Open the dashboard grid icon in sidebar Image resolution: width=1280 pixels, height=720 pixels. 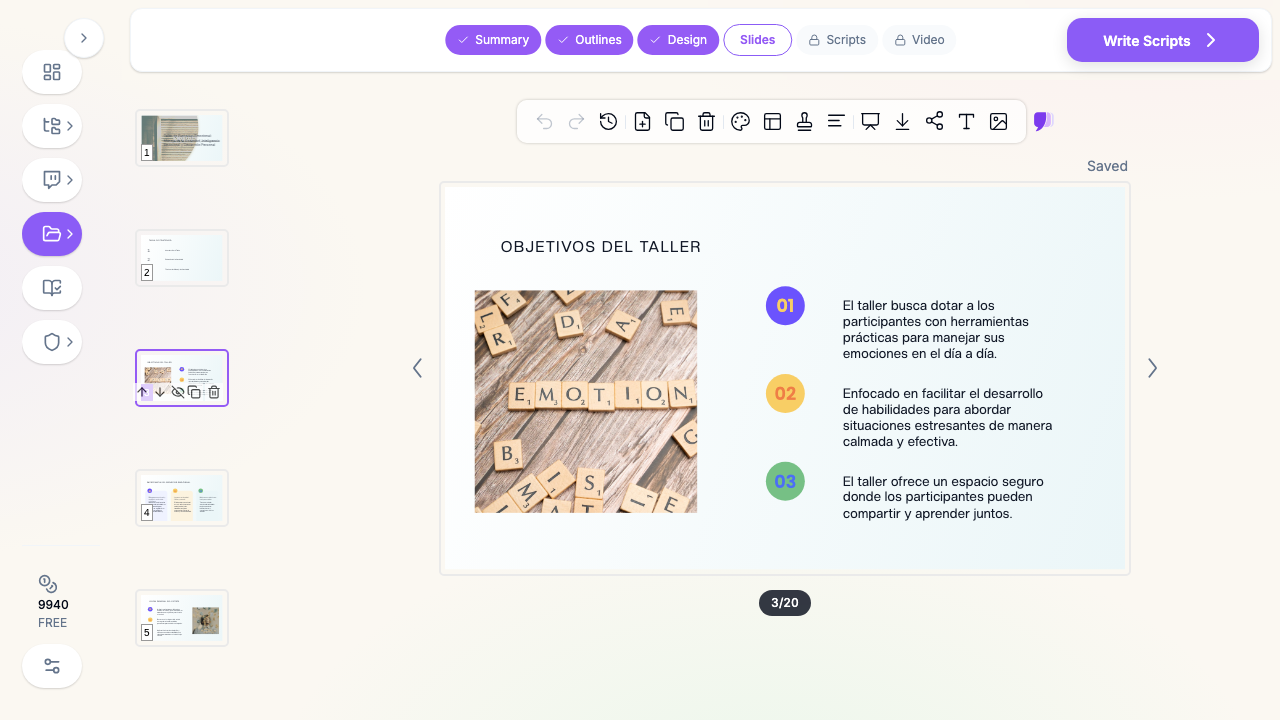[x=52, y=72]
